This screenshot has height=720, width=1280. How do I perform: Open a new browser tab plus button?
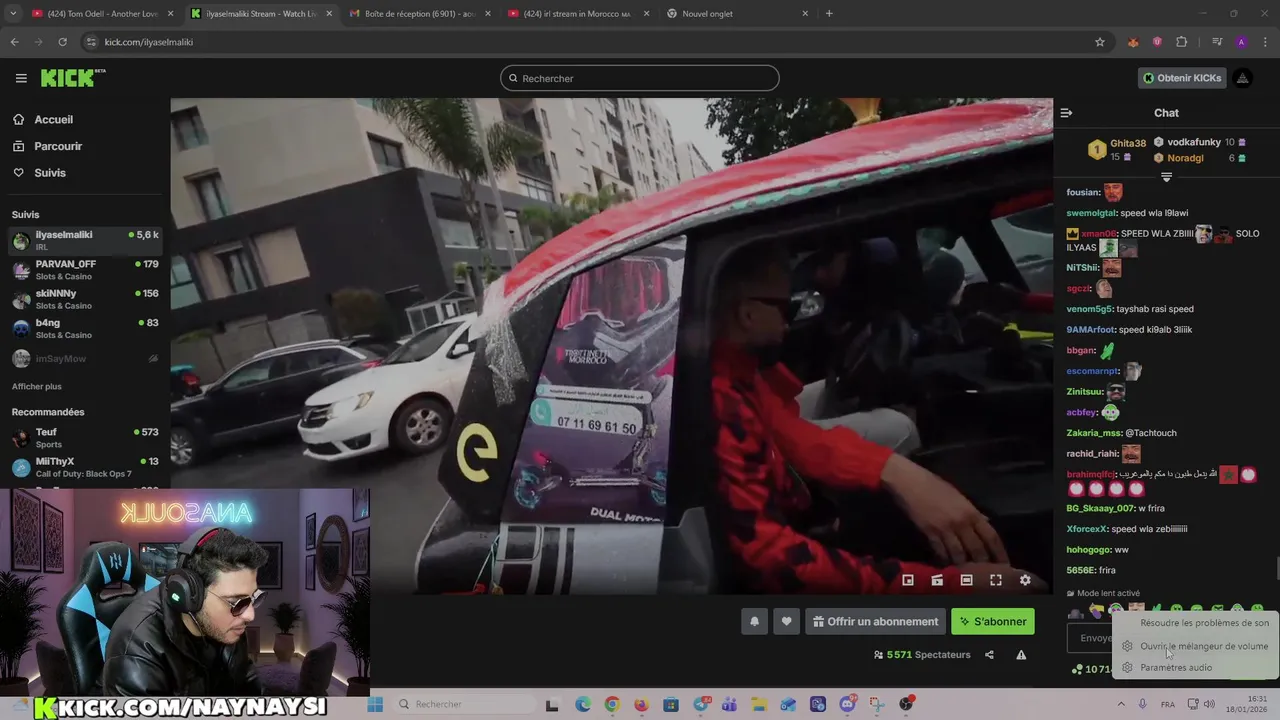[829, 14]
